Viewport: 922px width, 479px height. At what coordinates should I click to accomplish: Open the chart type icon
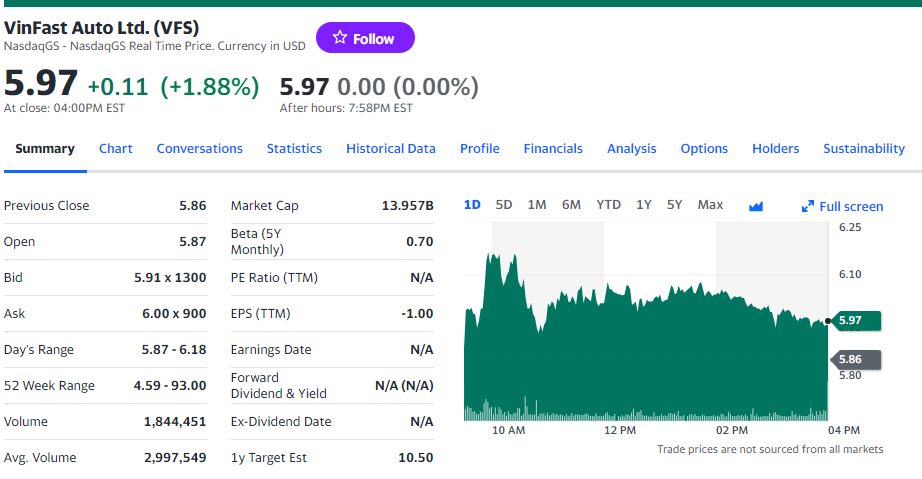coord(756,206)
